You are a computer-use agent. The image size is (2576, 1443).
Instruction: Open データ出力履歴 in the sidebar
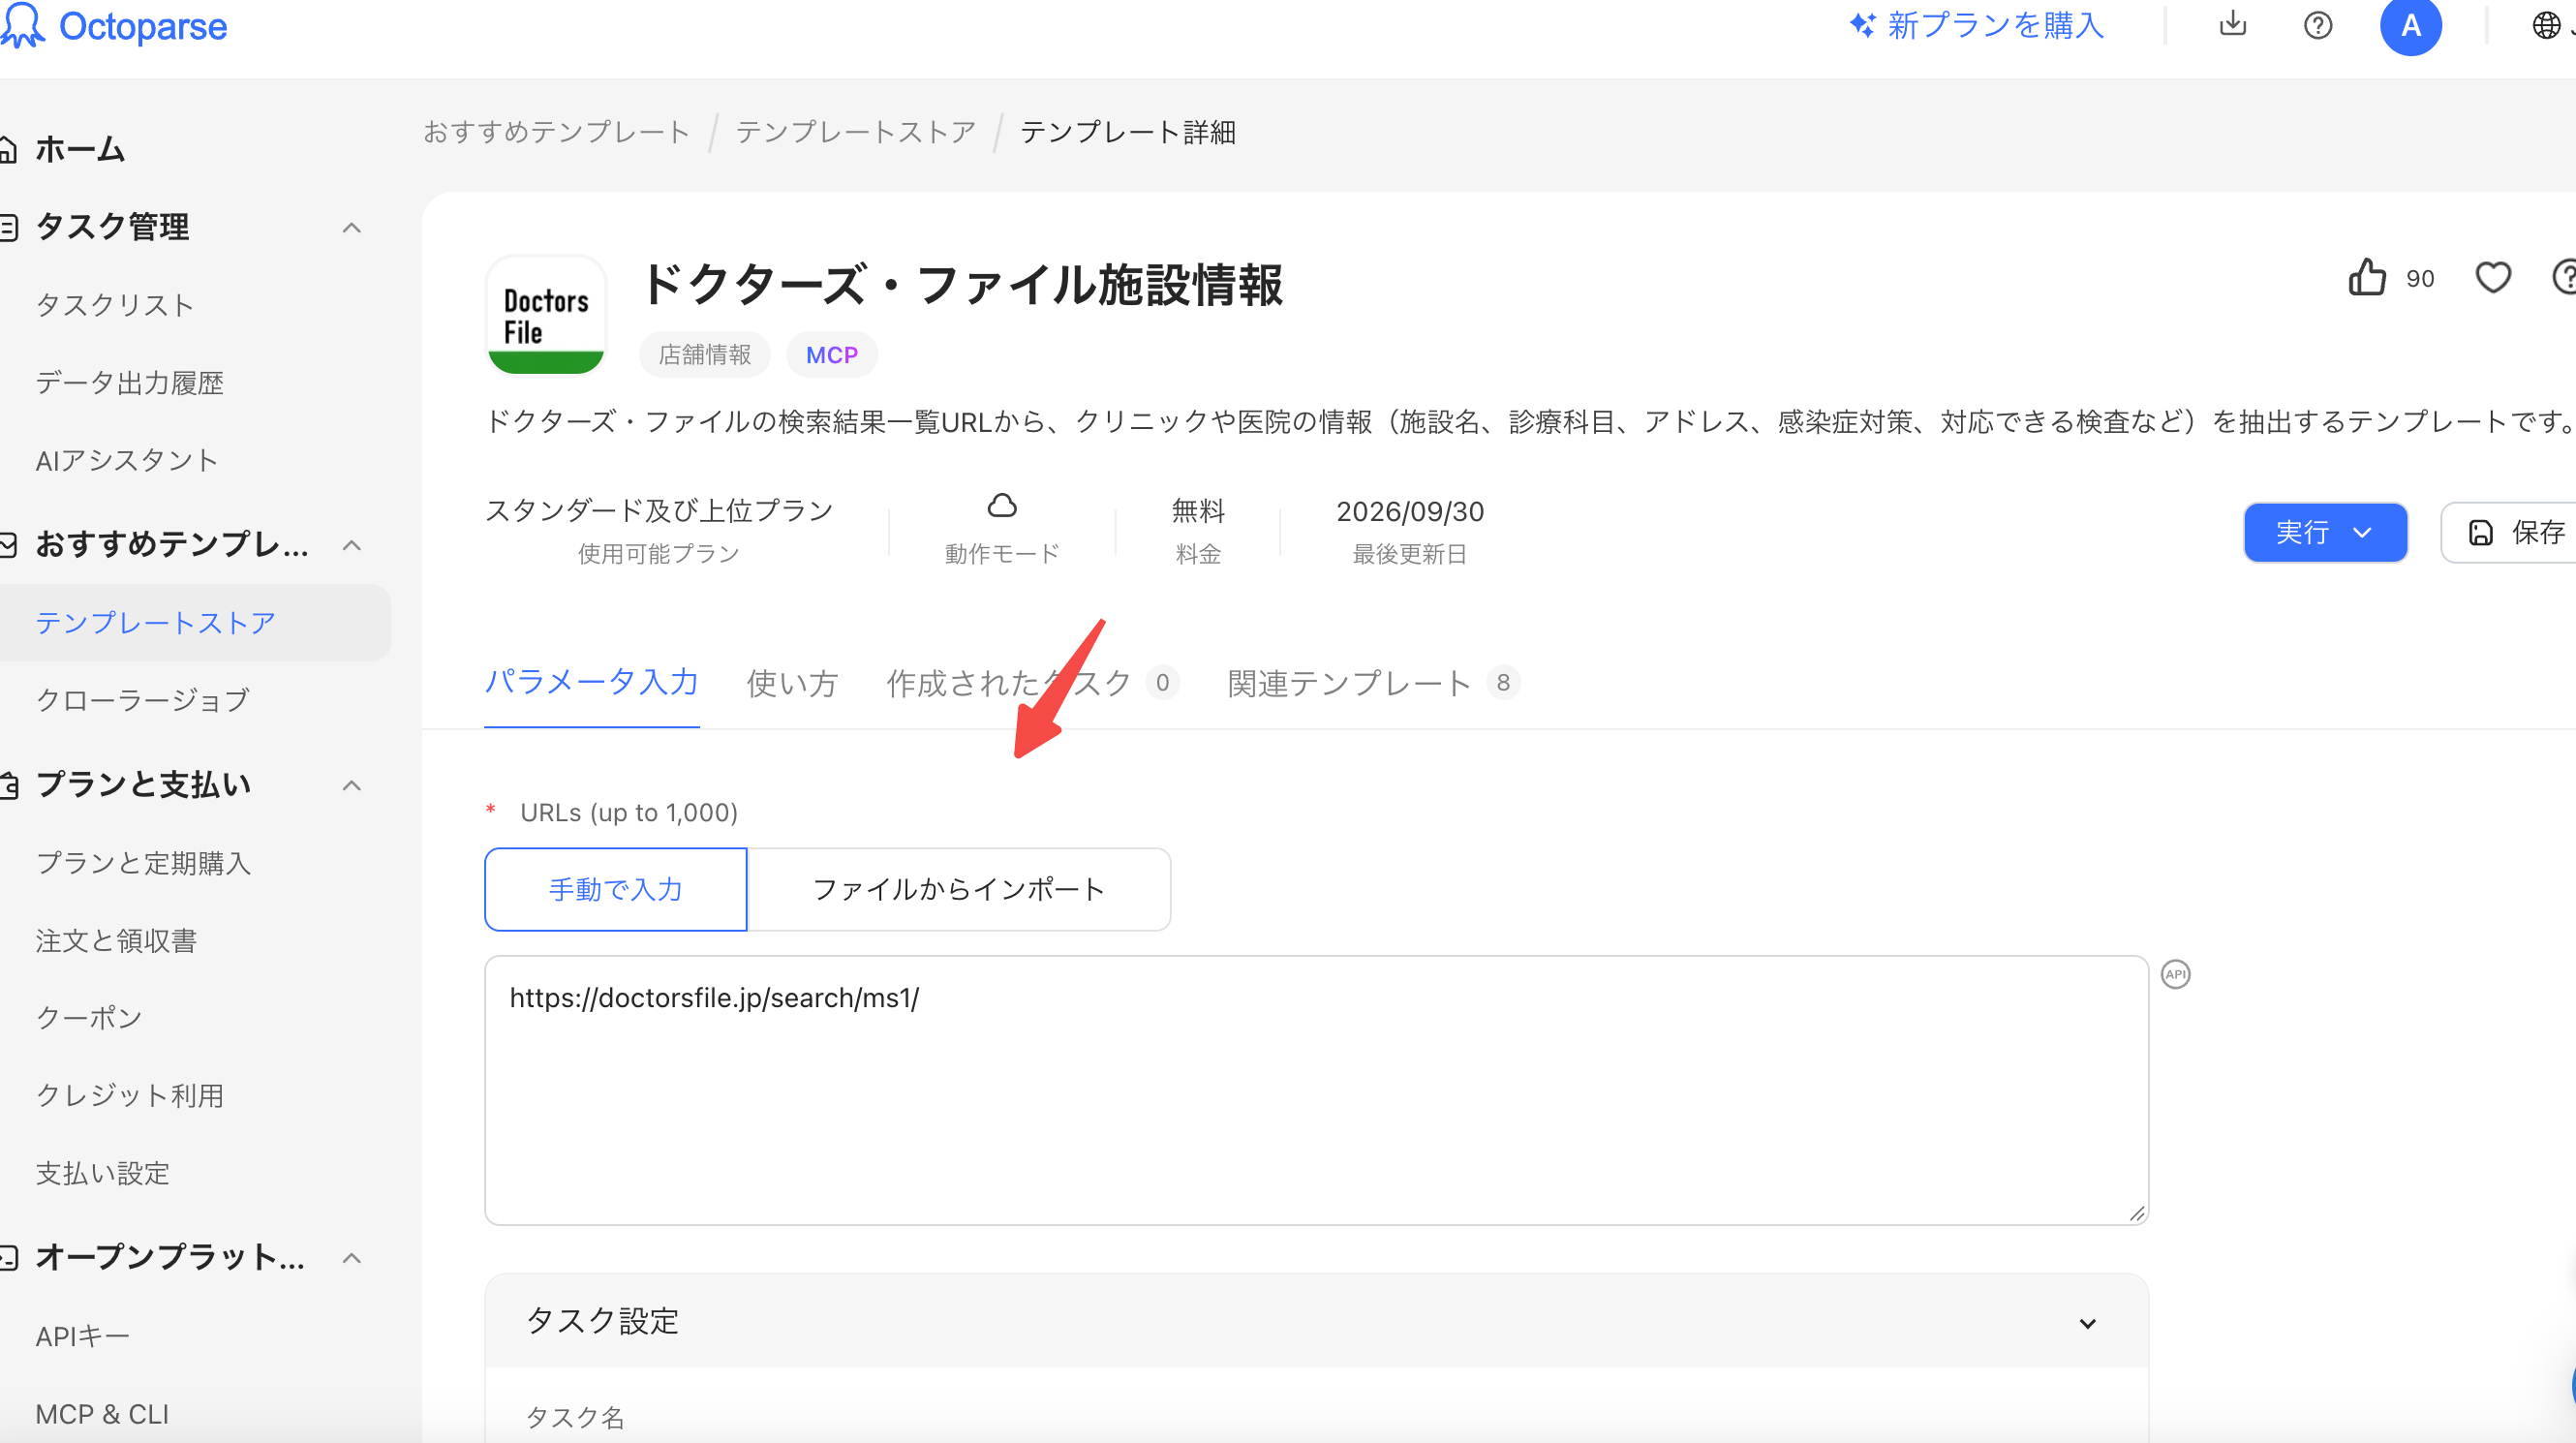pyautogui.click(x=129, y=383)
